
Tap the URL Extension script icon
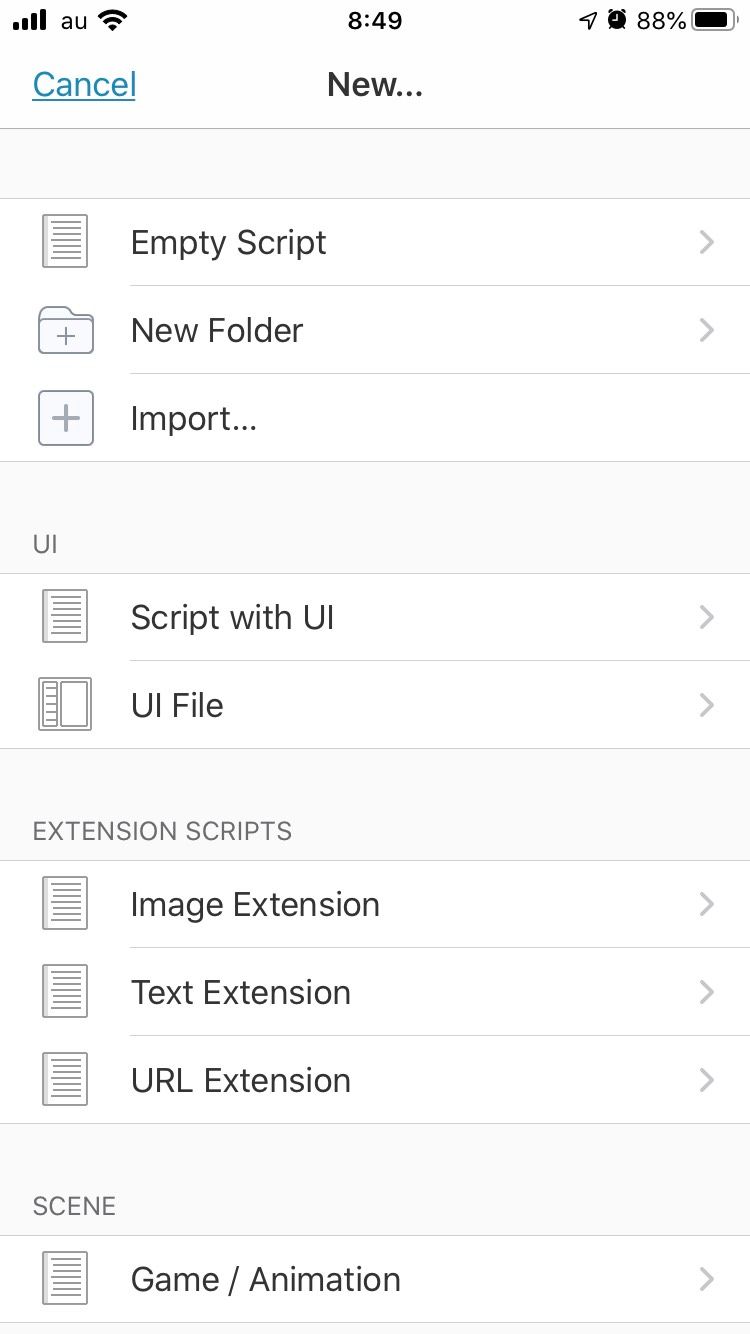point(65,1080)
